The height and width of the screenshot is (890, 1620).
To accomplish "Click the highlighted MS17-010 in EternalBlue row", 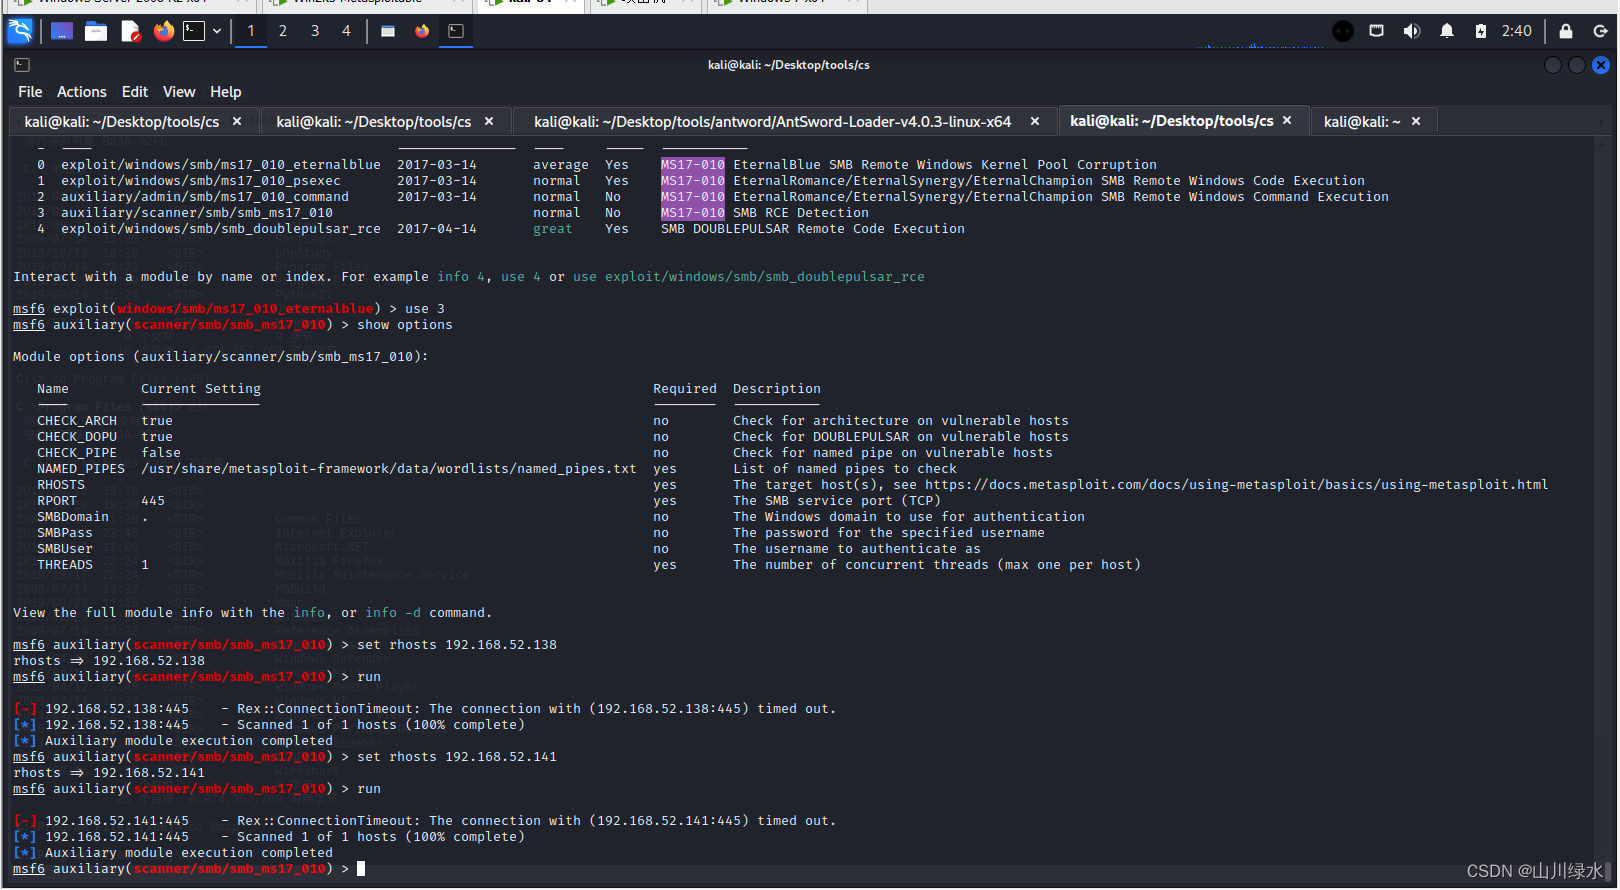I will tap(693, 165).
